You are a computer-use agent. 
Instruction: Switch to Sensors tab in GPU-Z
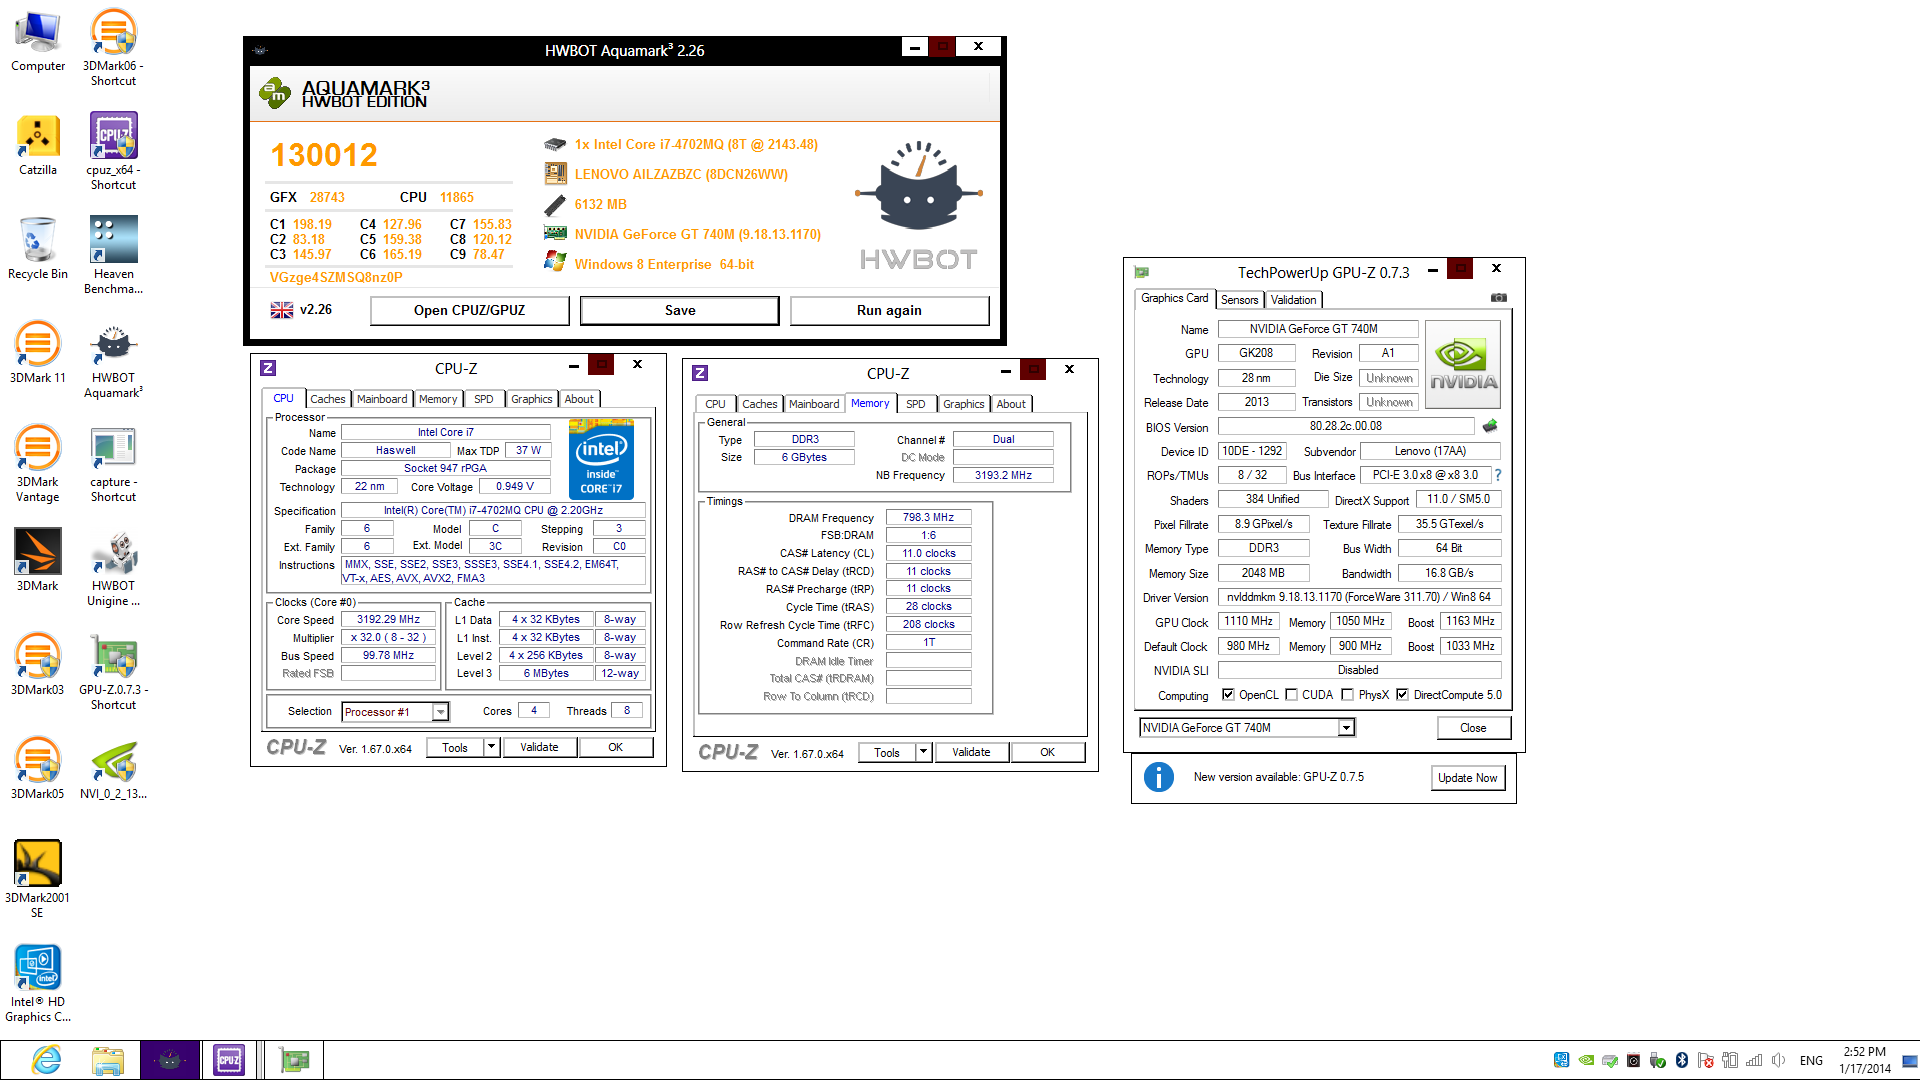point(1239,300)
